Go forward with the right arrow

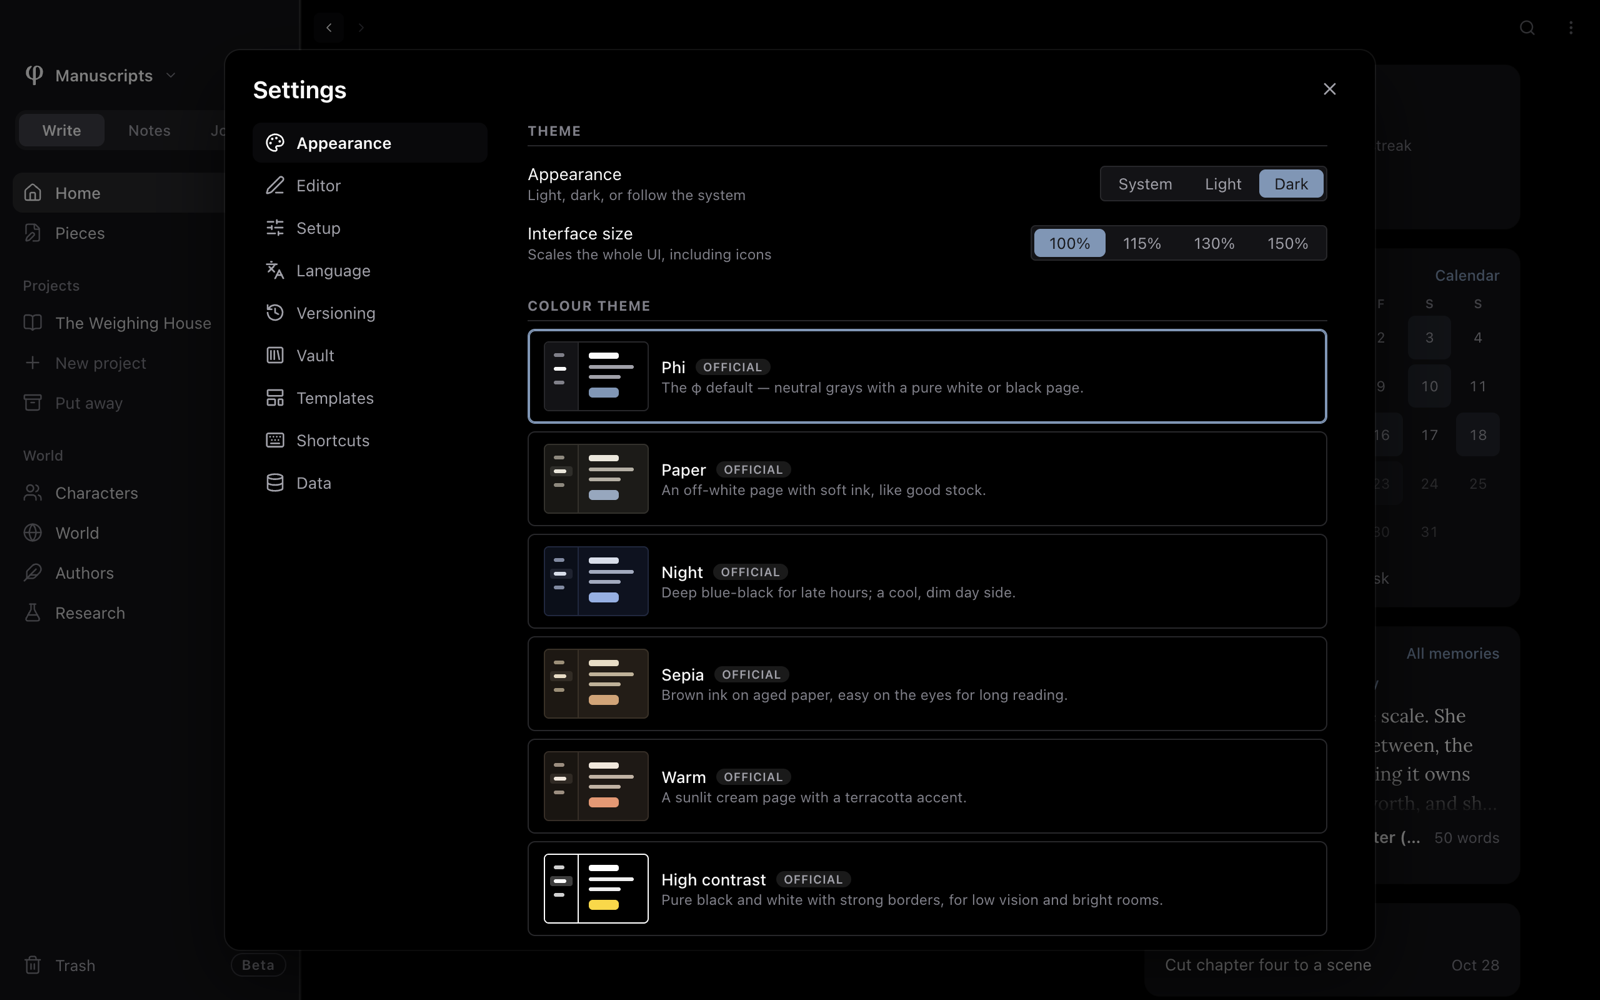click(361, 28)
